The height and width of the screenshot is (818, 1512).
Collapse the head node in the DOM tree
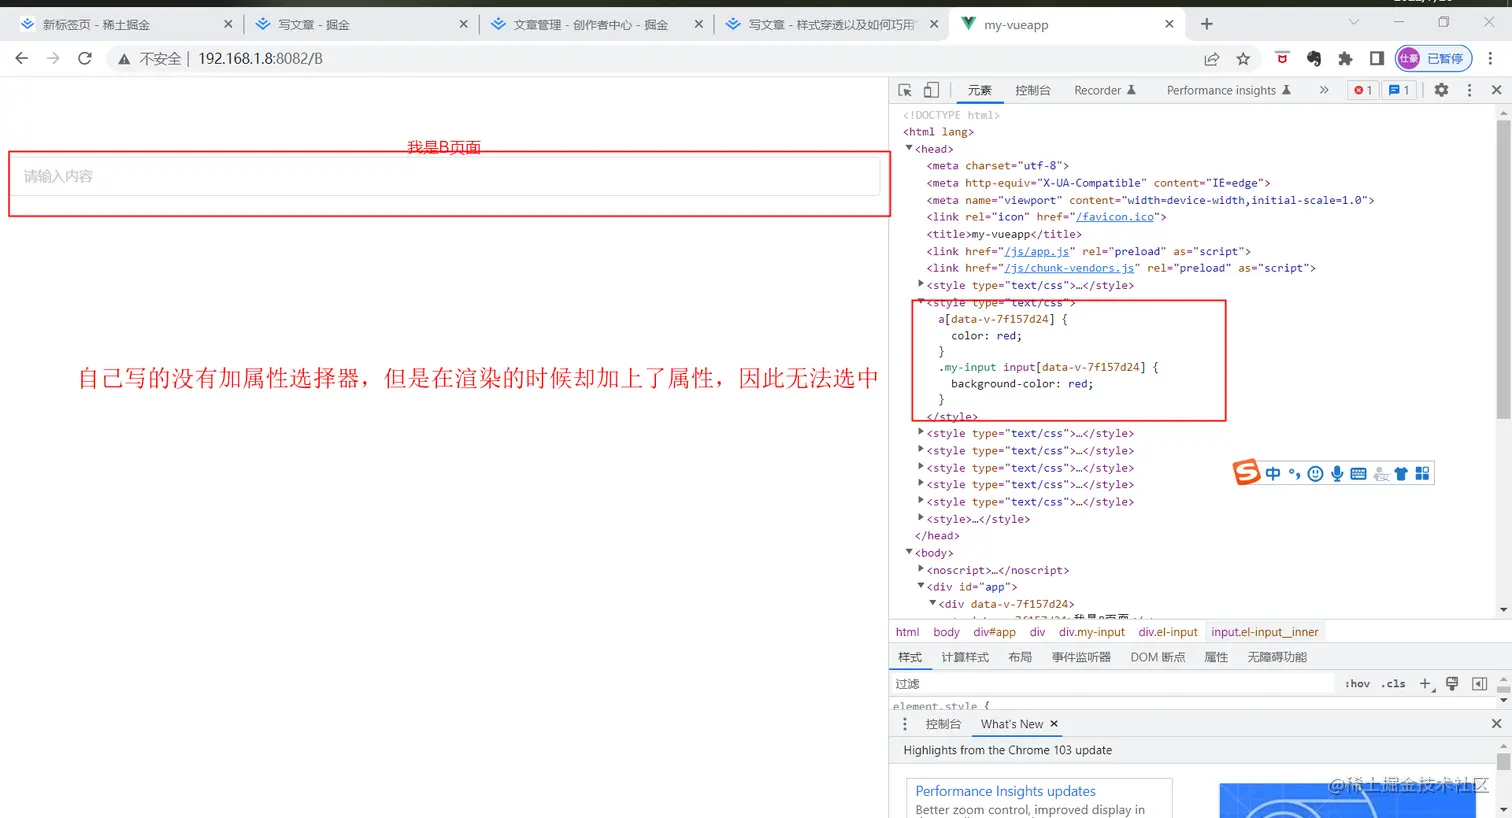[909, 148]
